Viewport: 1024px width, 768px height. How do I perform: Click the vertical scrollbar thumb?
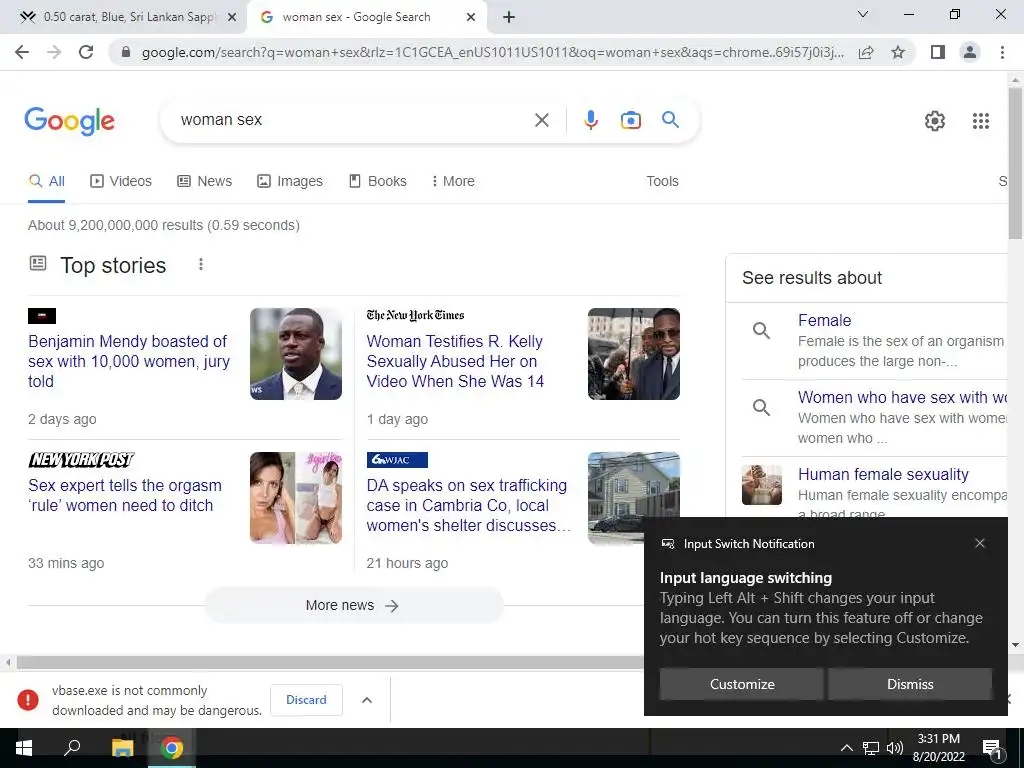(1016, 163)
